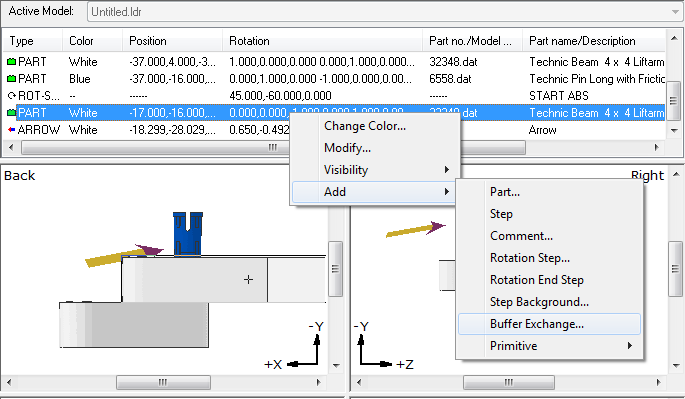685x399 pixels.
Task: Click the blue pin part in Back view
Action: (x=188, y=233)
